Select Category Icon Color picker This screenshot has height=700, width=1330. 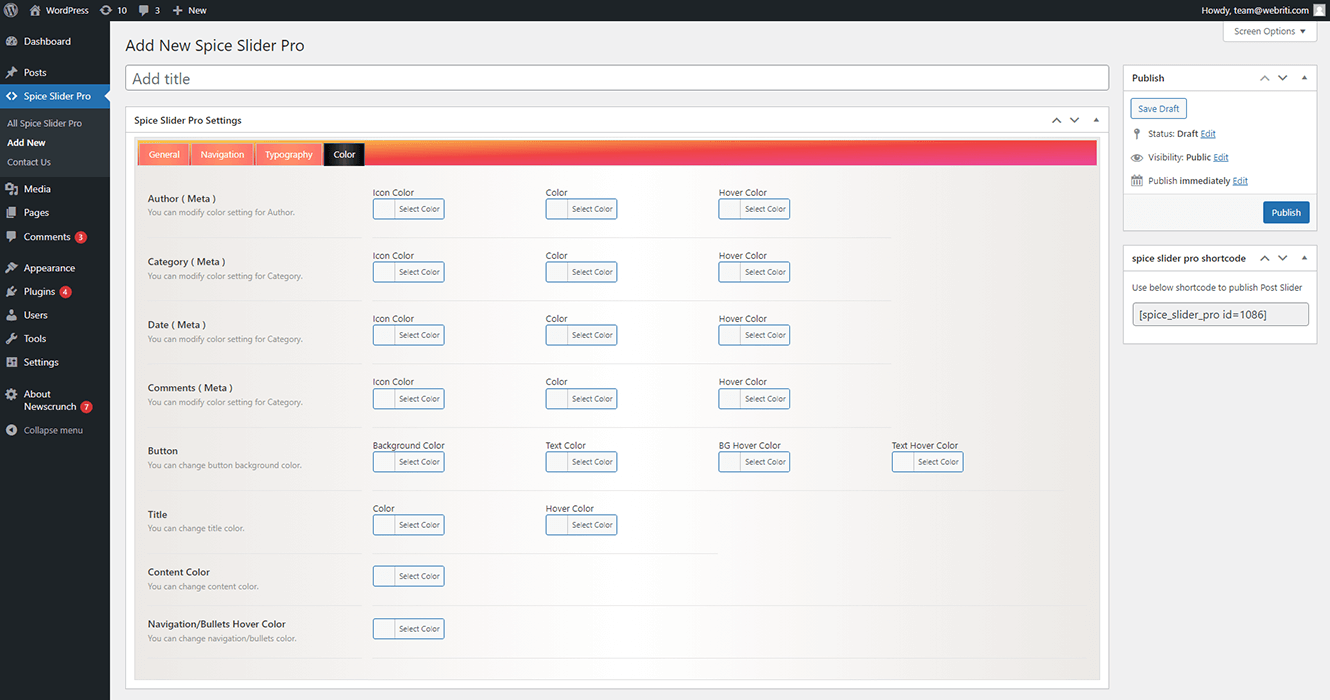[408, 272]
